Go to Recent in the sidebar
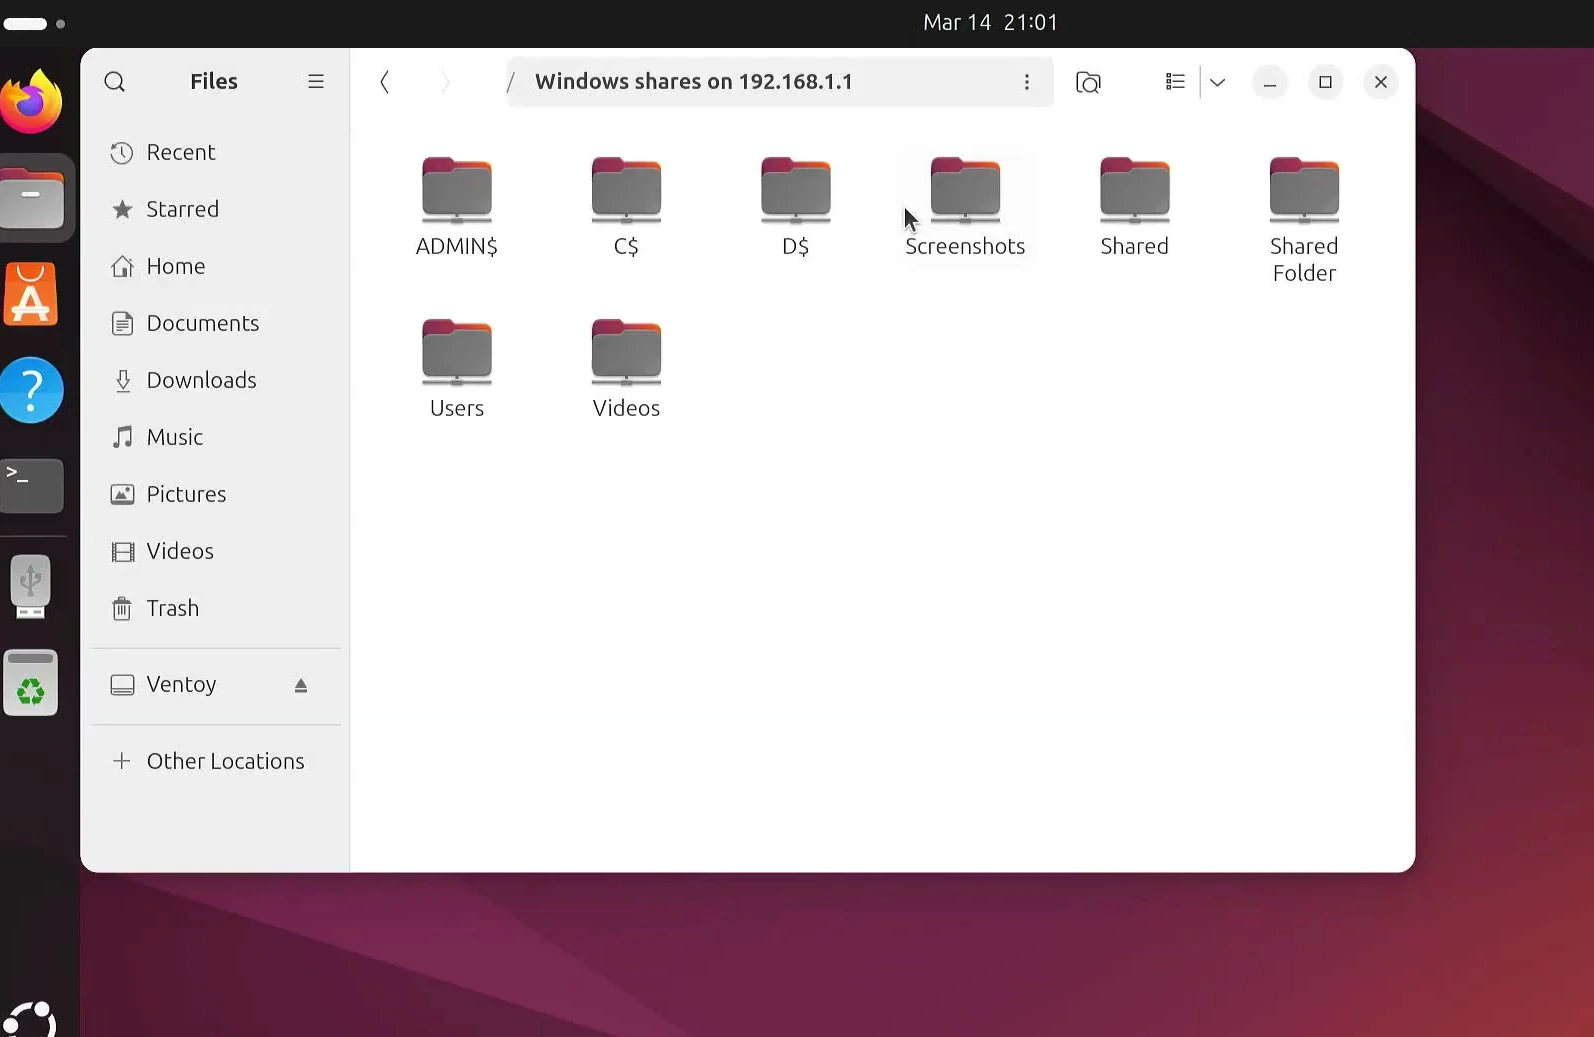This screenshot has width=1594, height=1037. [x=216, y=153]
